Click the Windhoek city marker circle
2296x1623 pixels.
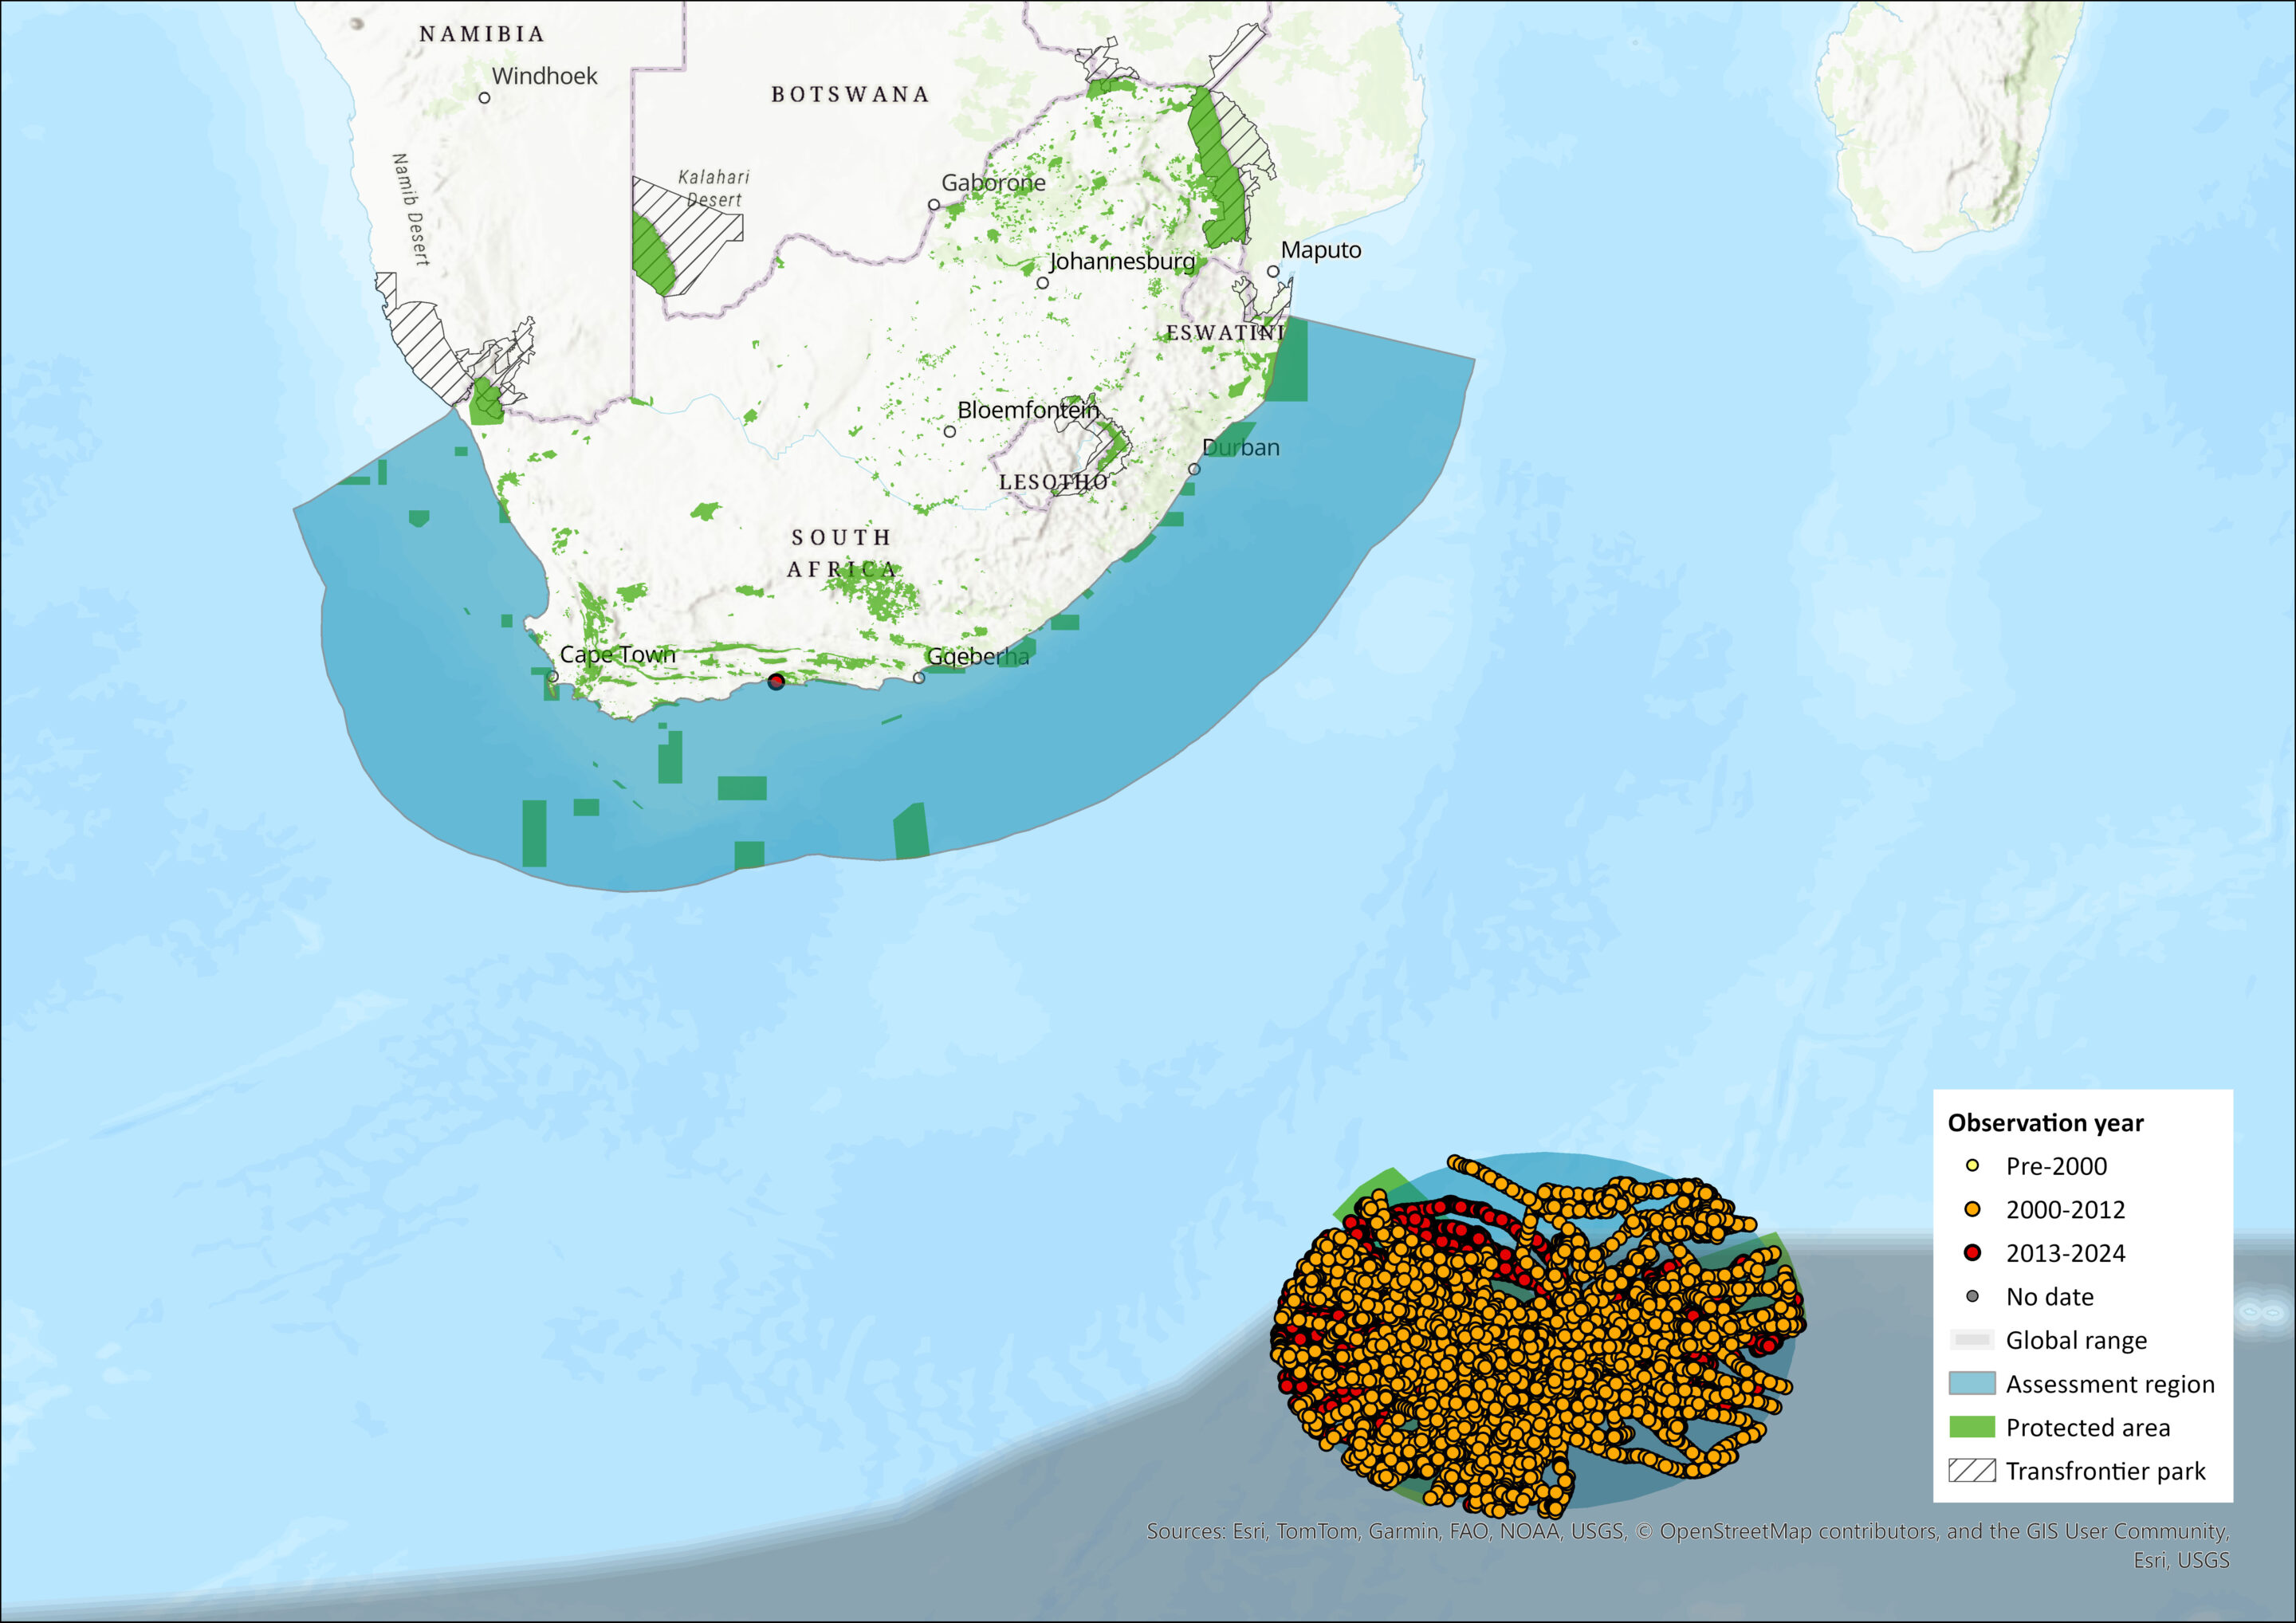tap(484, 97)
